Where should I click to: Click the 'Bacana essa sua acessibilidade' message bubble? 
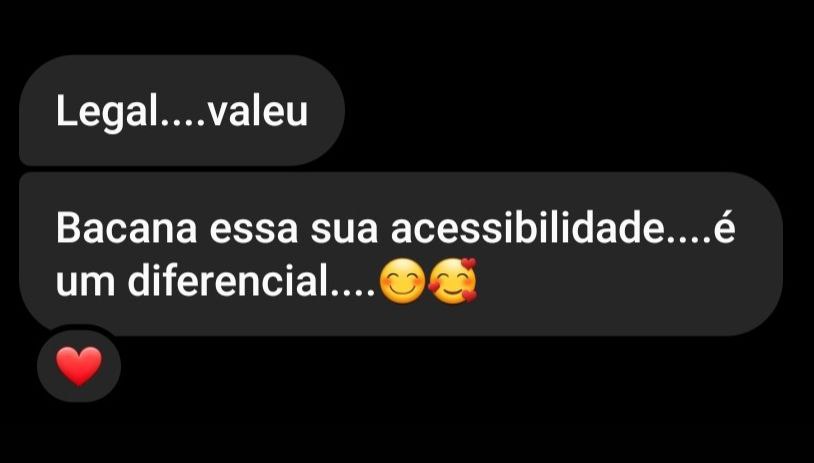click(x=401, y=254)
